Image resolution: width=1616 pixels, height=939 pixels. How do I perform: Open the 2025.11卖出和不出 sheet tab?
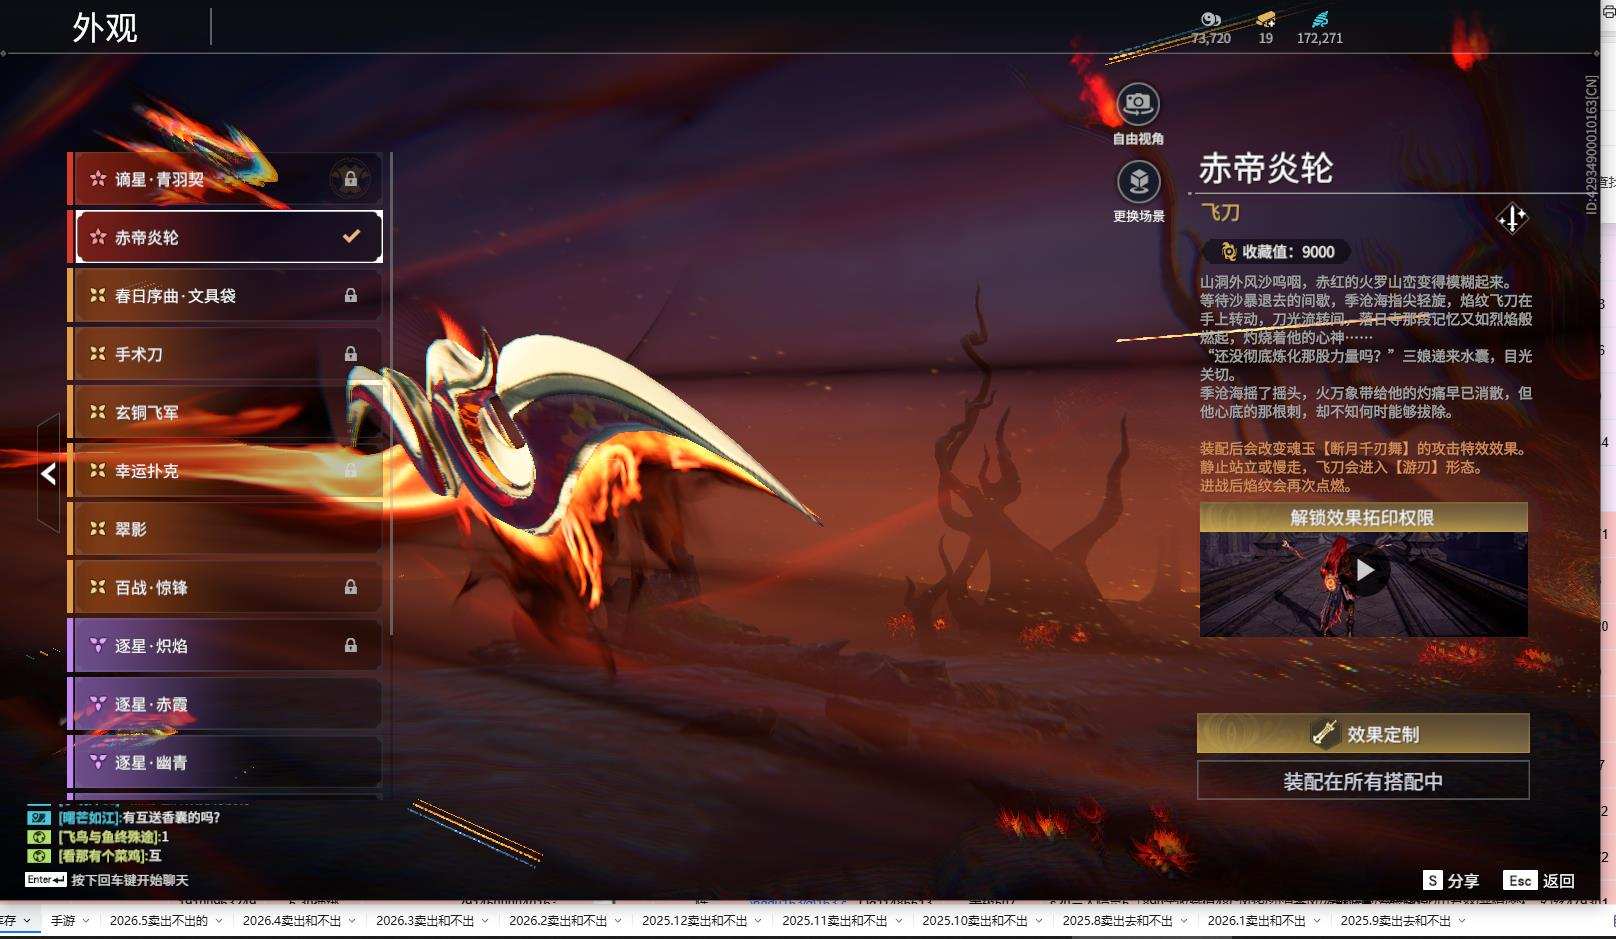[834, 920]
